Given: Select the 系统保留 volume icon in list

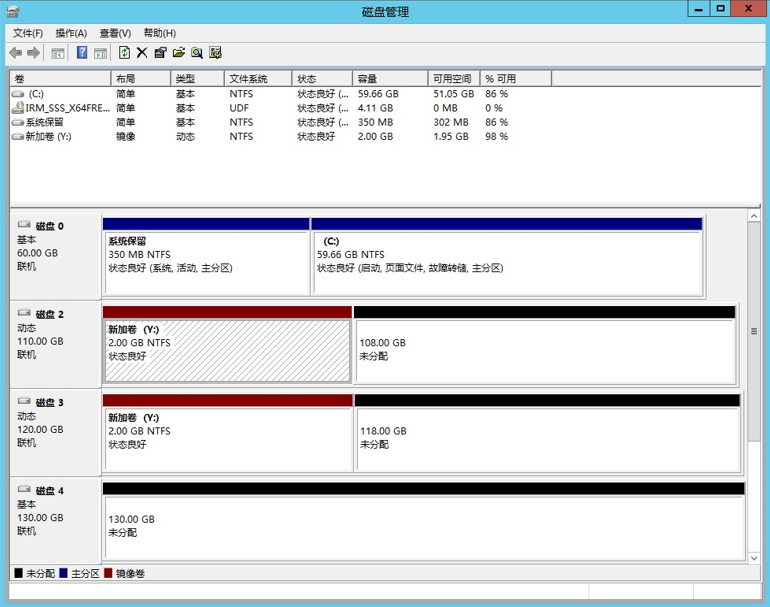Looking at the screenshot, I should click(x=18, y=122).
